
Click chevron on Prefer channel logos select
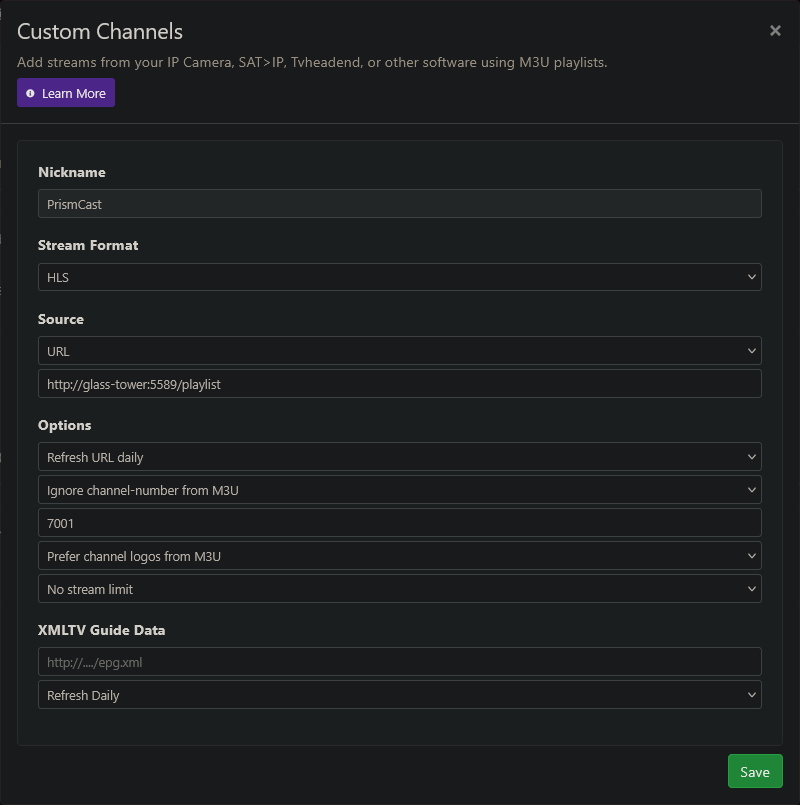pos(751,556)
